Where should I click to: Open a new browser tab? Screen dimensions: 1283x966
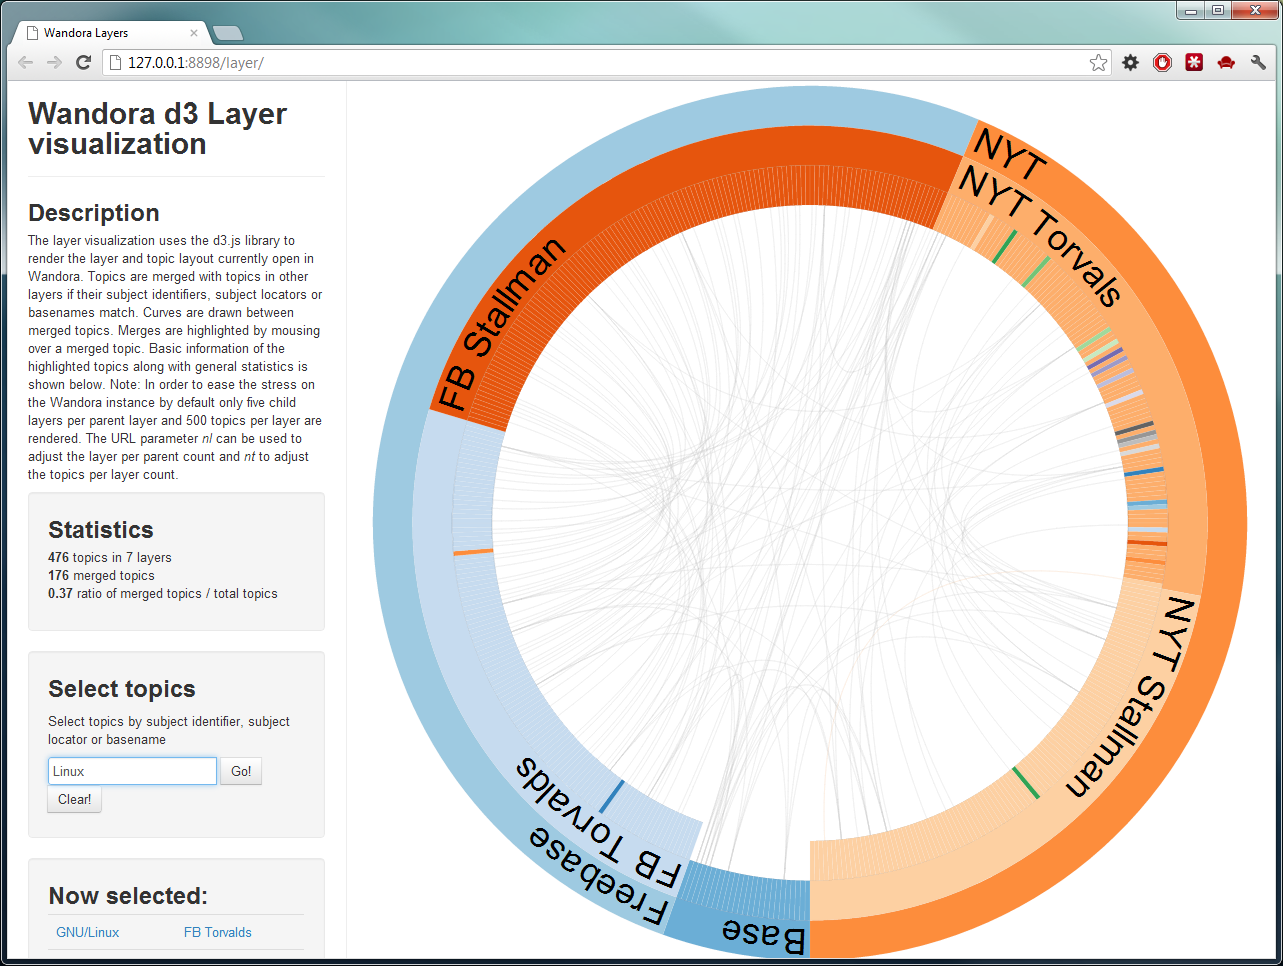tap(228, 33)
